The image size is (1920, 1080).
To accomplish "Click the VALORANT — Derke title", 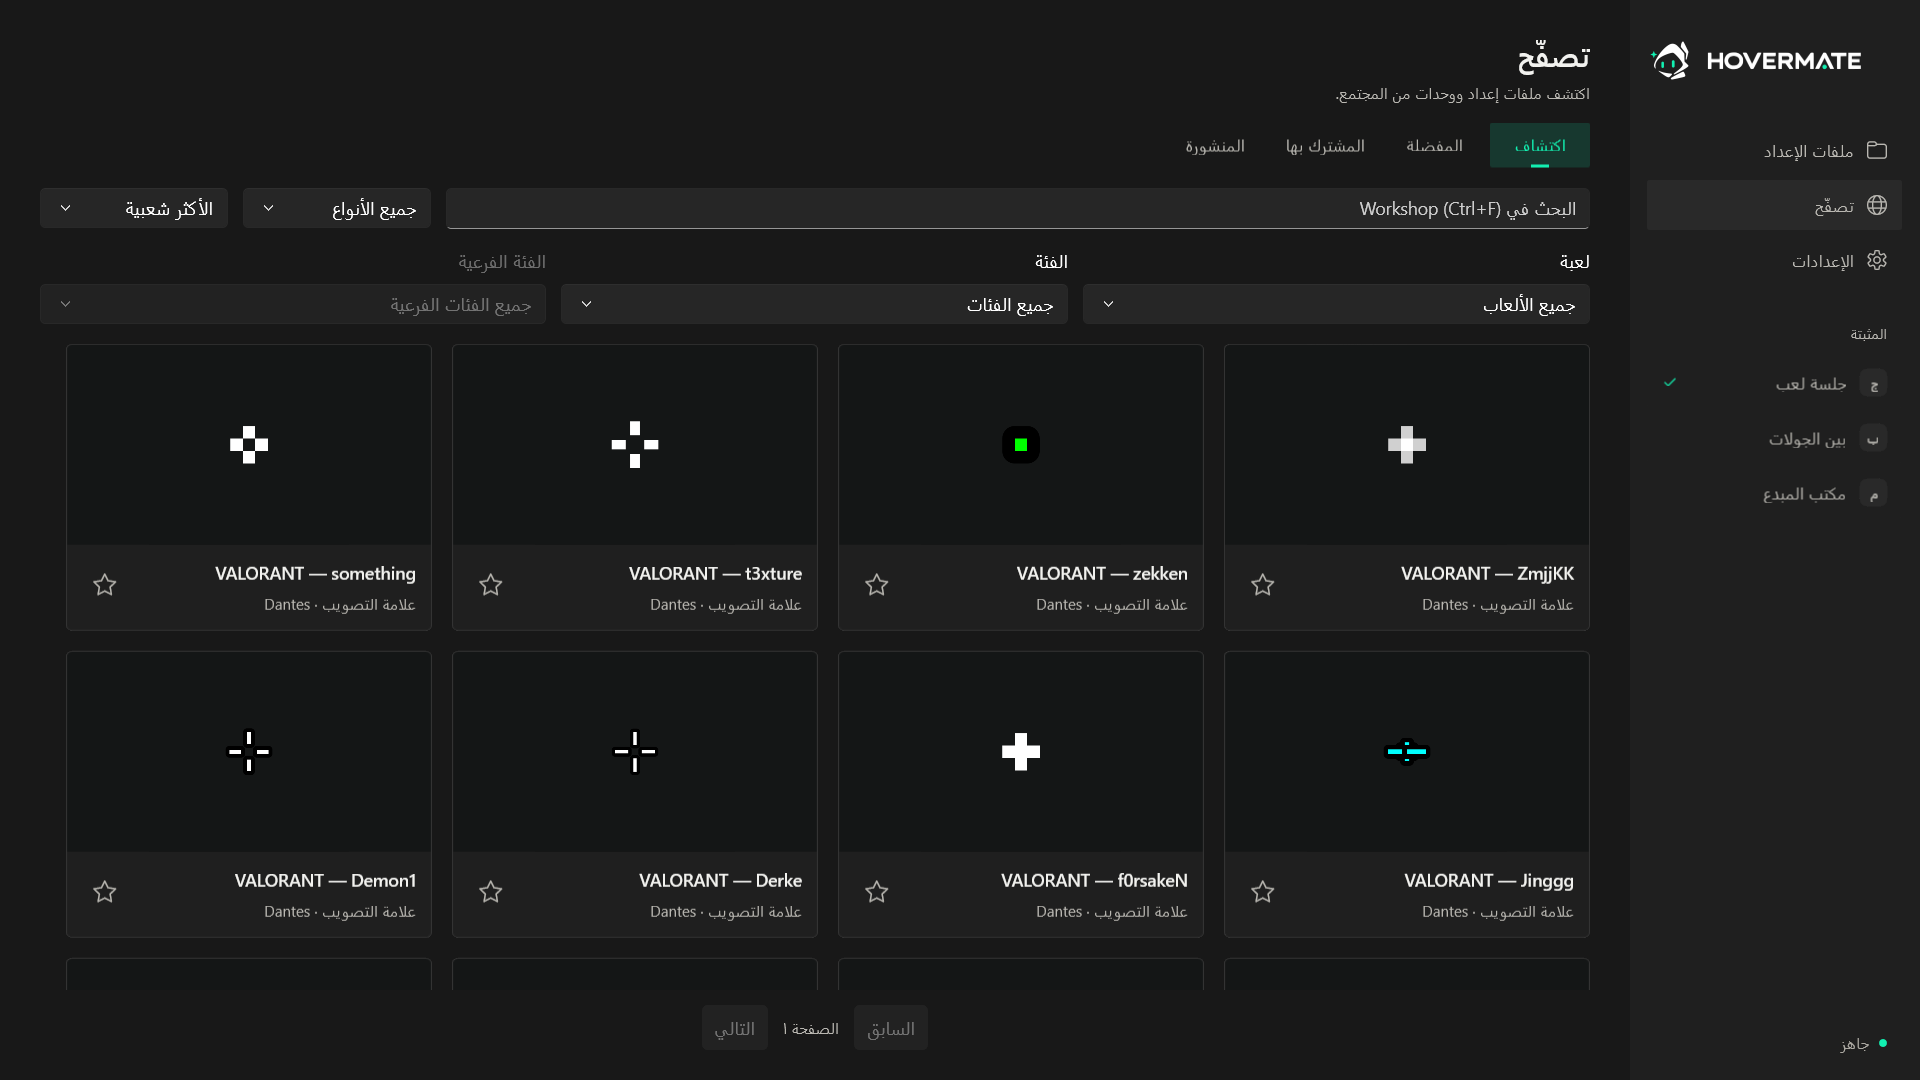I will coord(720,881).
